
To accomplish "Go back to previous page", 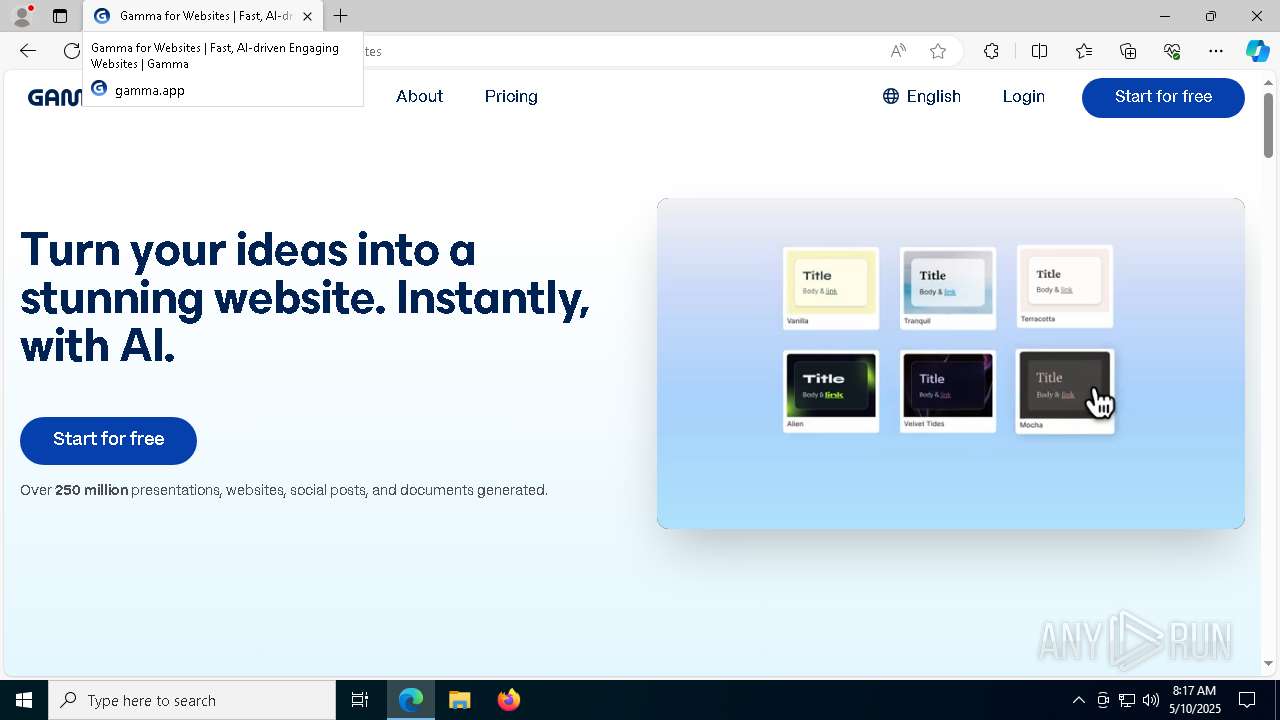I will click(x=28, y=51).
